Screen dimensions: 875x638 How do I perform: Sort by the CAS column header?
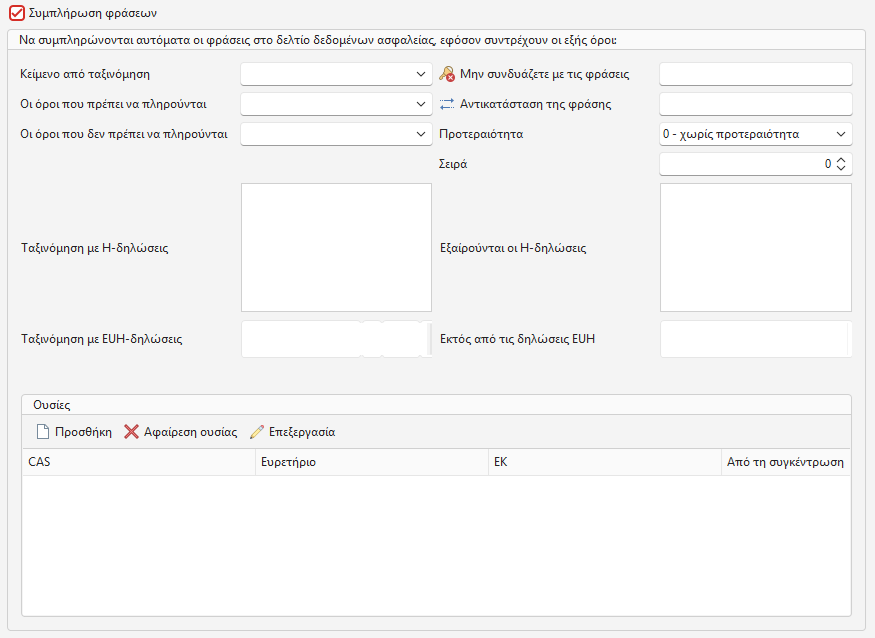[139, 462]
